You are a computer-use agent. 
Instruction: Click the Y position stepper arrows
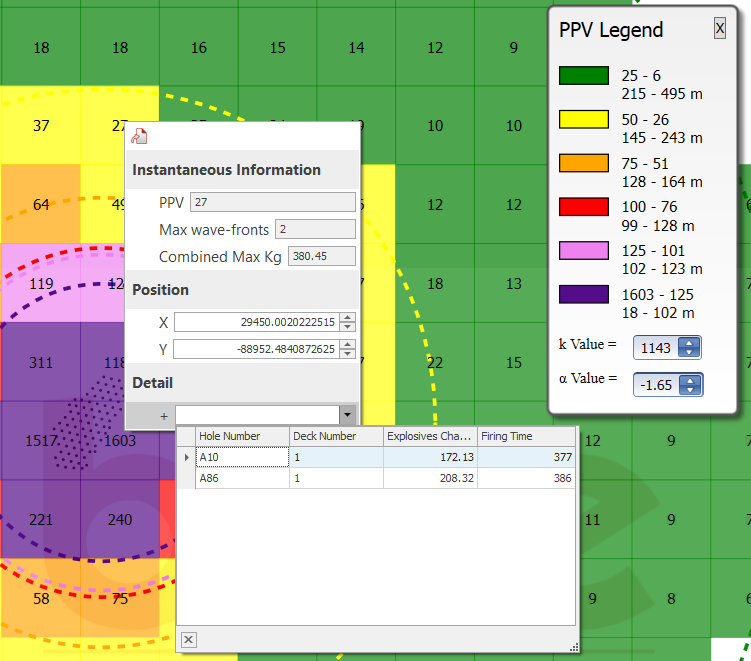point(347,349)
